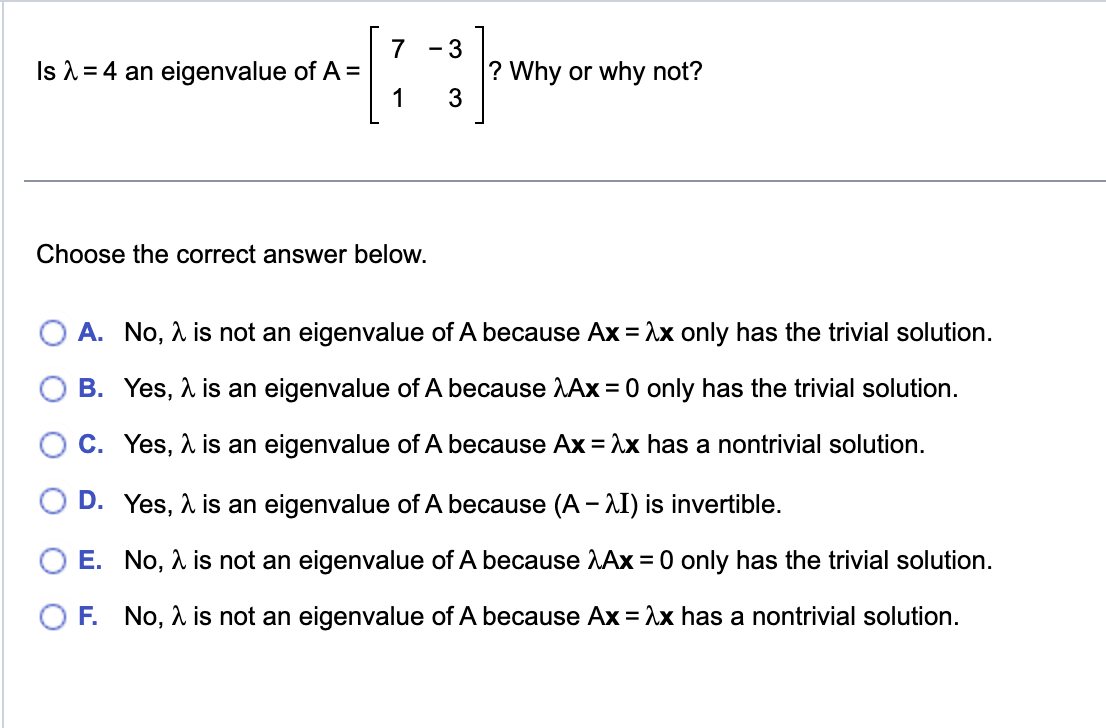Click the divider line below the question
This screenshot has height=728, width=1106.
click(x=553, y=178)
